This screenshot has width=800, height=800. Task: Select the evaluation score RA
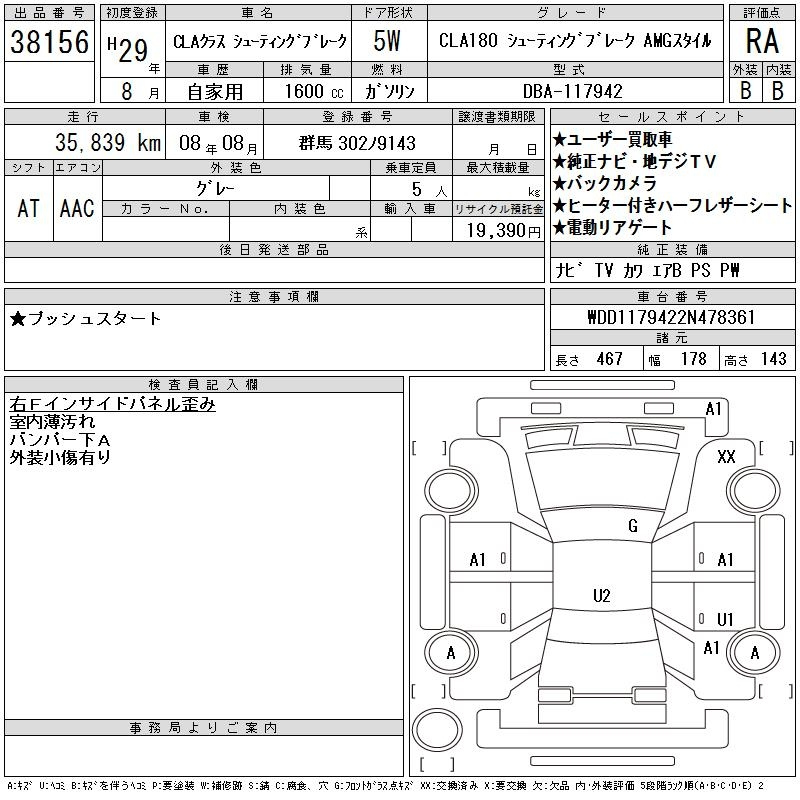(x=762, y=41)
